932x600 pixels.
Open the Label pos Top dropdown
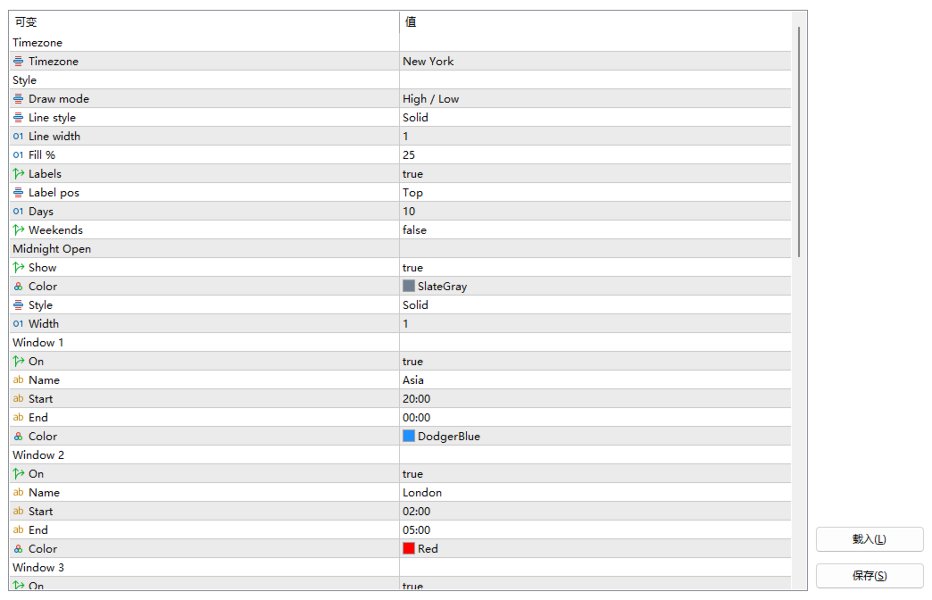pyautogui.click(x=595, y=193)
